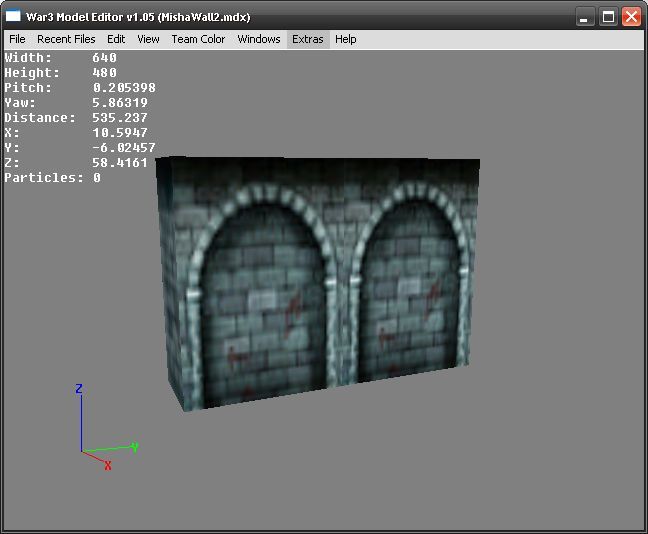Close the War3 Model Editor window

(631, 17)
